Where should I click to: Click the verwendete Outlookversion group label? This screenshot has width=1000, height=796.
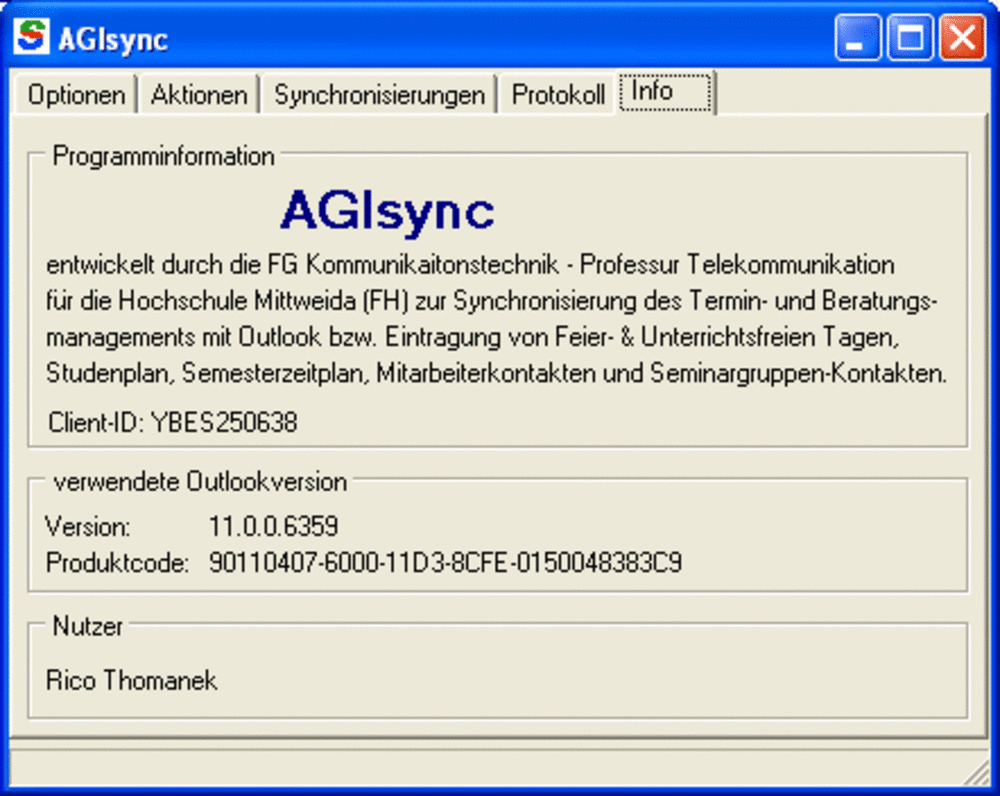click(200, 482)
